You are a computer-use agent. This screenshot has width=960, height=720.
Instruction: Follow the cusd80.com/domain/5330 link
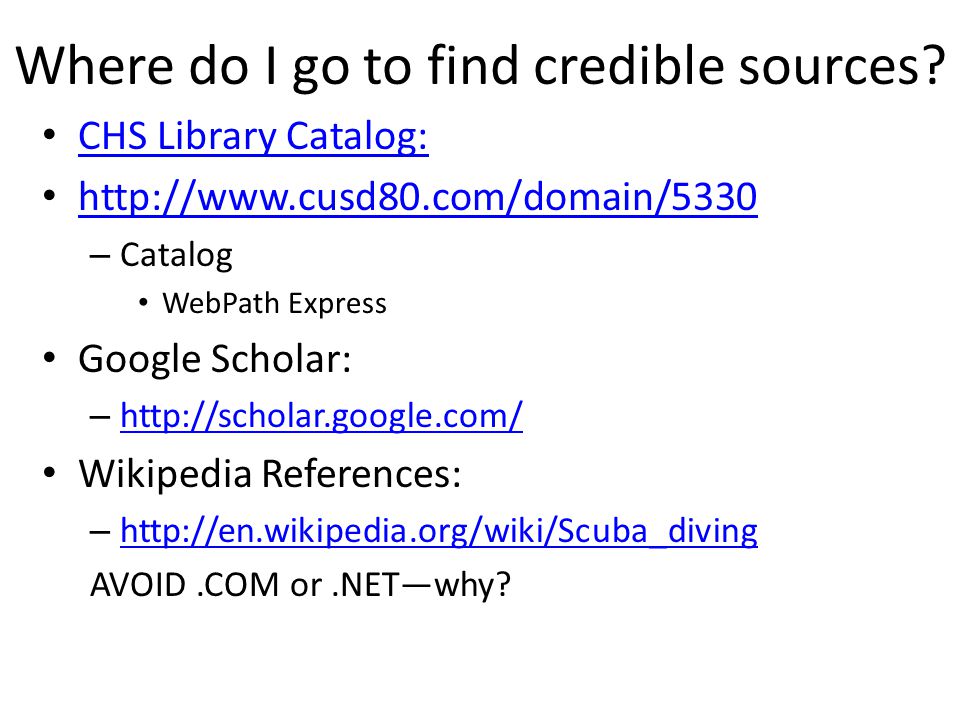[418, 197]
